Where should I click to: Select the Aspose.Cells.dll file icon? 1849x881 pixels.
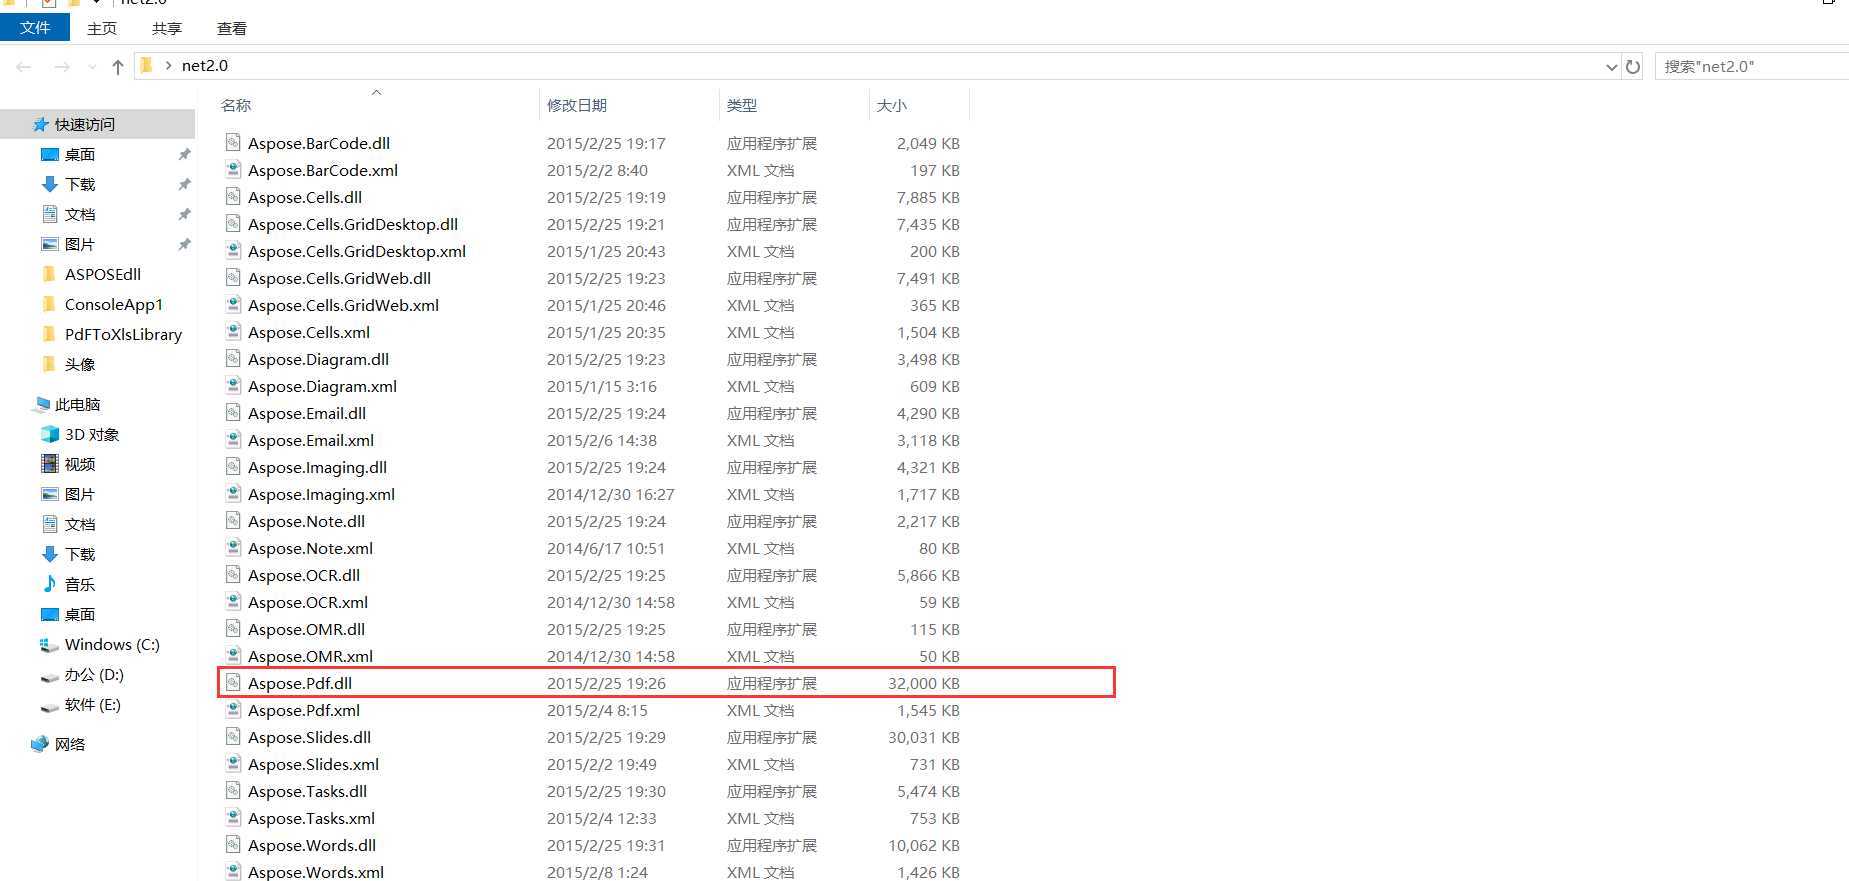pos(233,196)
